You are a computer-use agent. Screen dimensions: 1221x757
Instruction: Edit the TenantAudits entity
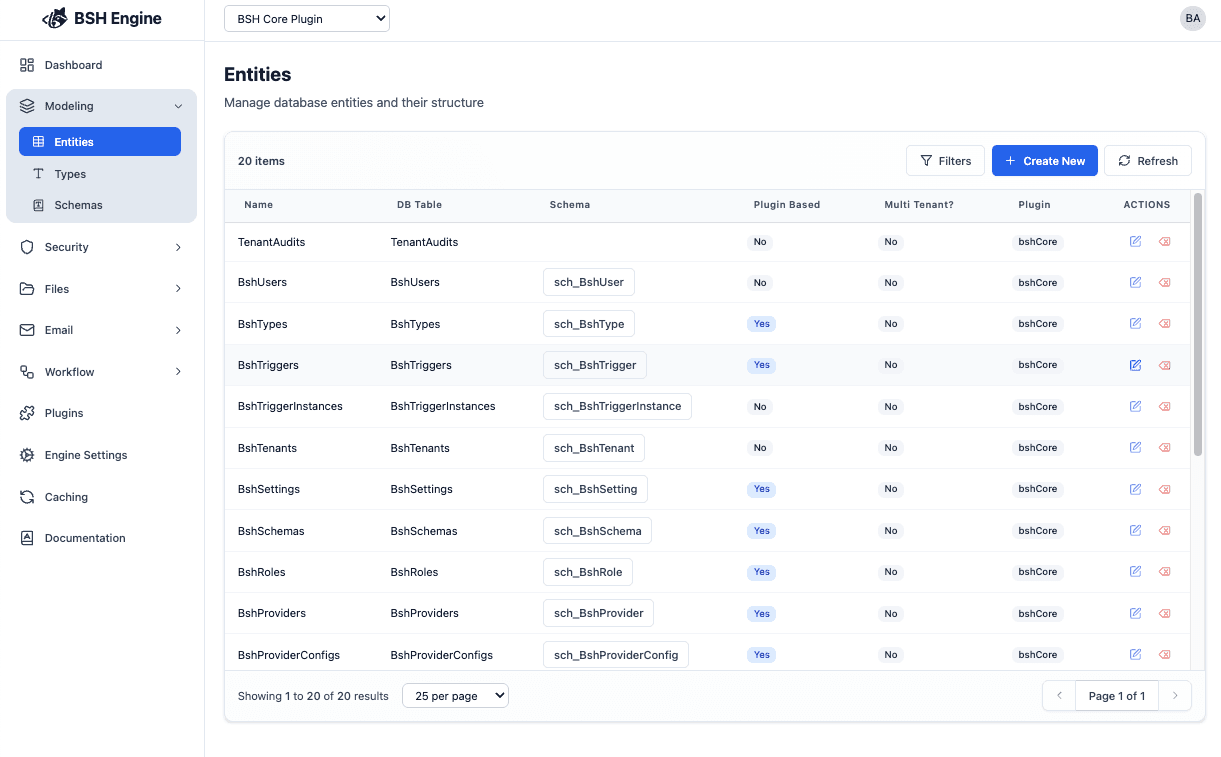(1135, 242)
